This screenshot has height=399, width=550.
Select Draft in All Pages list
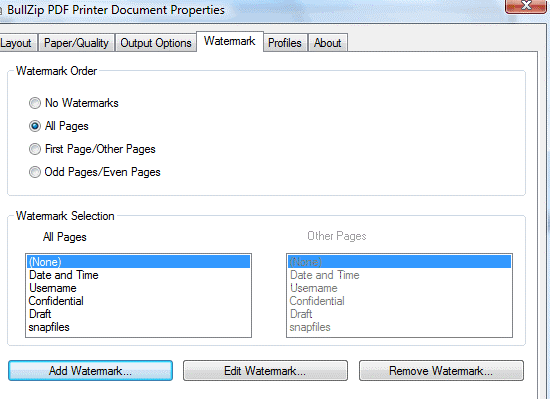[x=139, y=314]
